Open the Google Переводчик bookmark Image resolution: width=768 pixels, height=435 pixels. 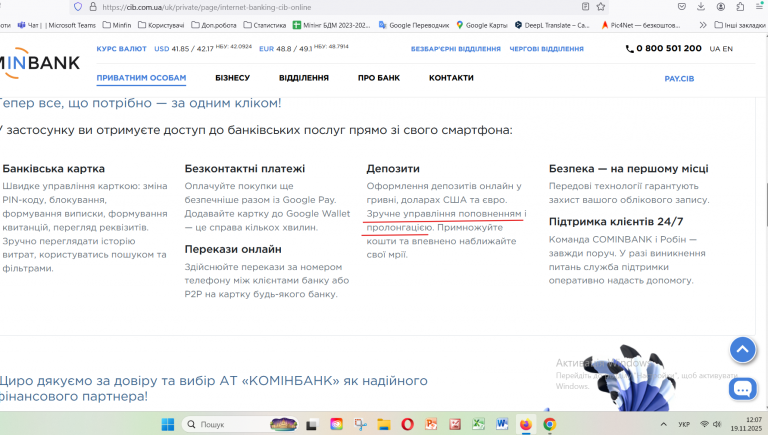pyautogui.click(x=414, y=25)
